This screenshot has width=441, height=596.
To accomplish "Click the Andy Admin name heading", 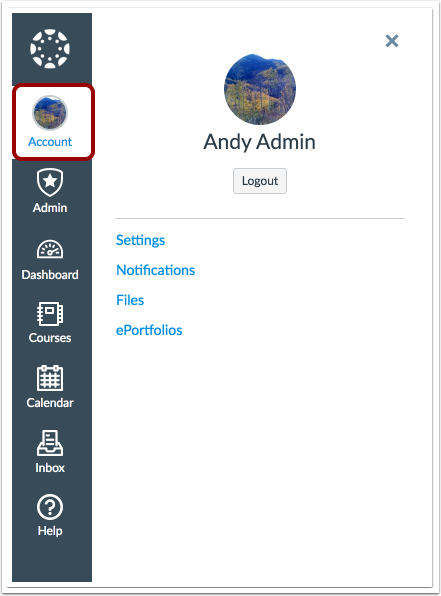I will coord(260,142).
